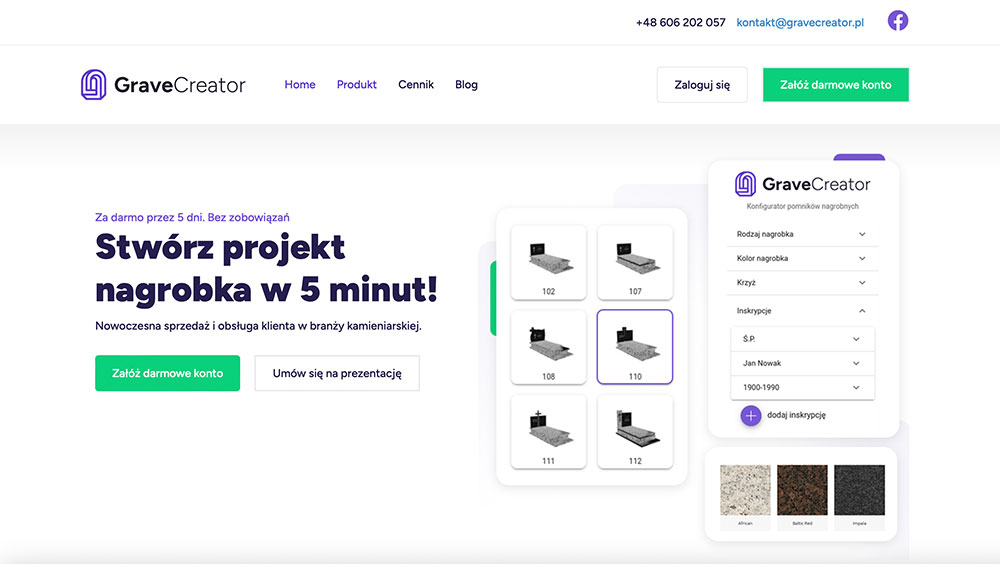This screenshot has width=1000, height=564.
Task: Open the Cennik page
Action: pos(416,85)
